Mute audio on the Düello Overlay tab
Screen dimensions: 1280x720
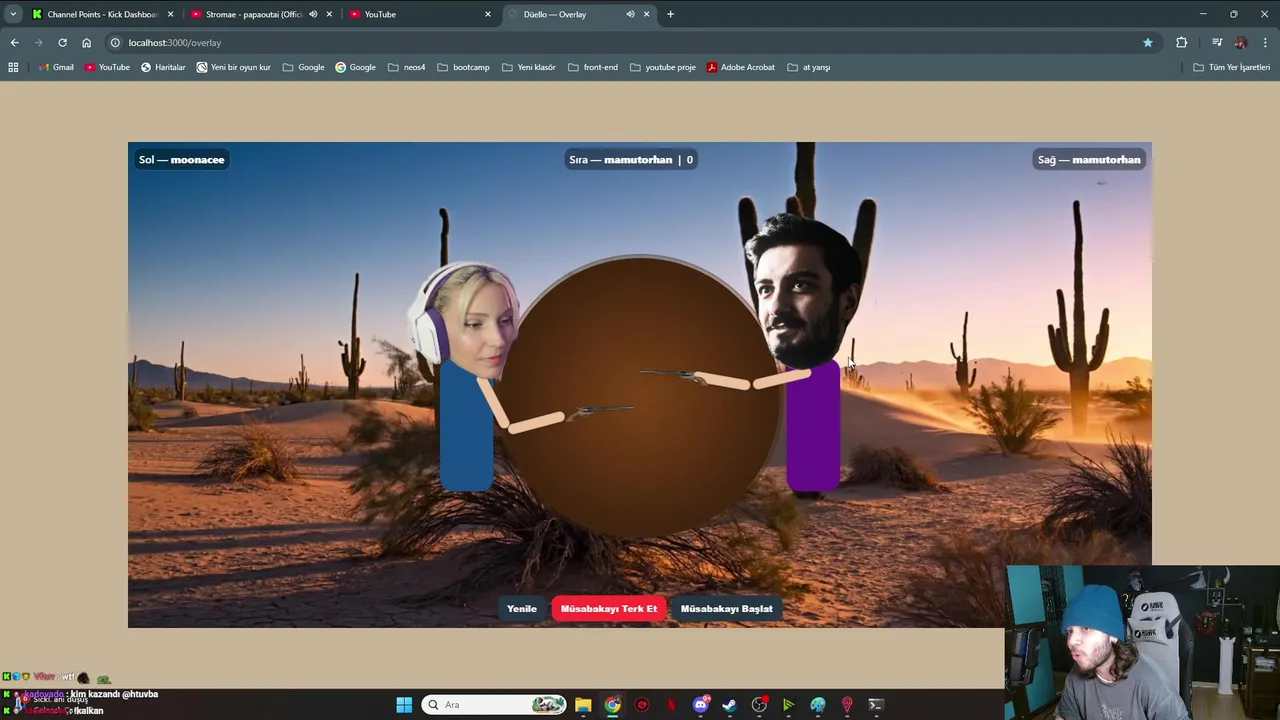(x=630, y=14)
